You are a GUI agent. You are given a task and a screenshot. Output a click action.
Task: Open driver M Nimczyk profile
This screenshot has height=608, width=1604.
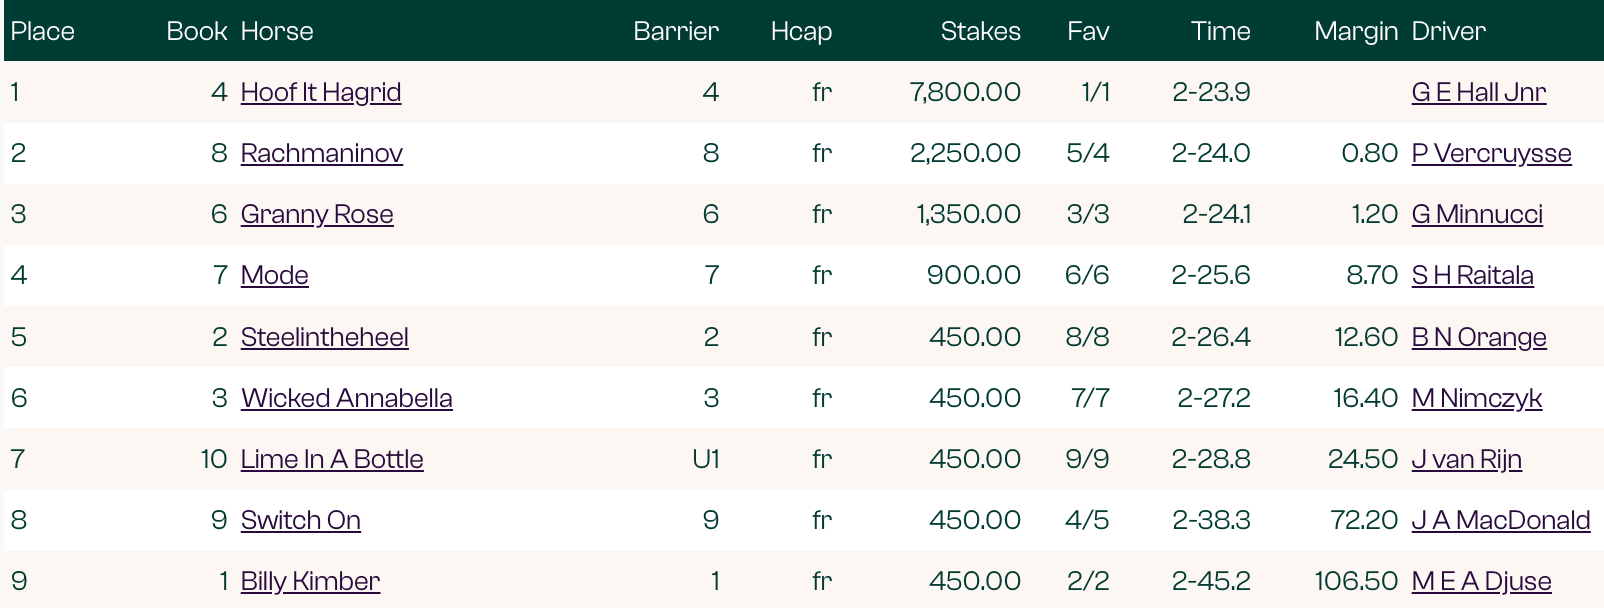[x=1476, y=398]
